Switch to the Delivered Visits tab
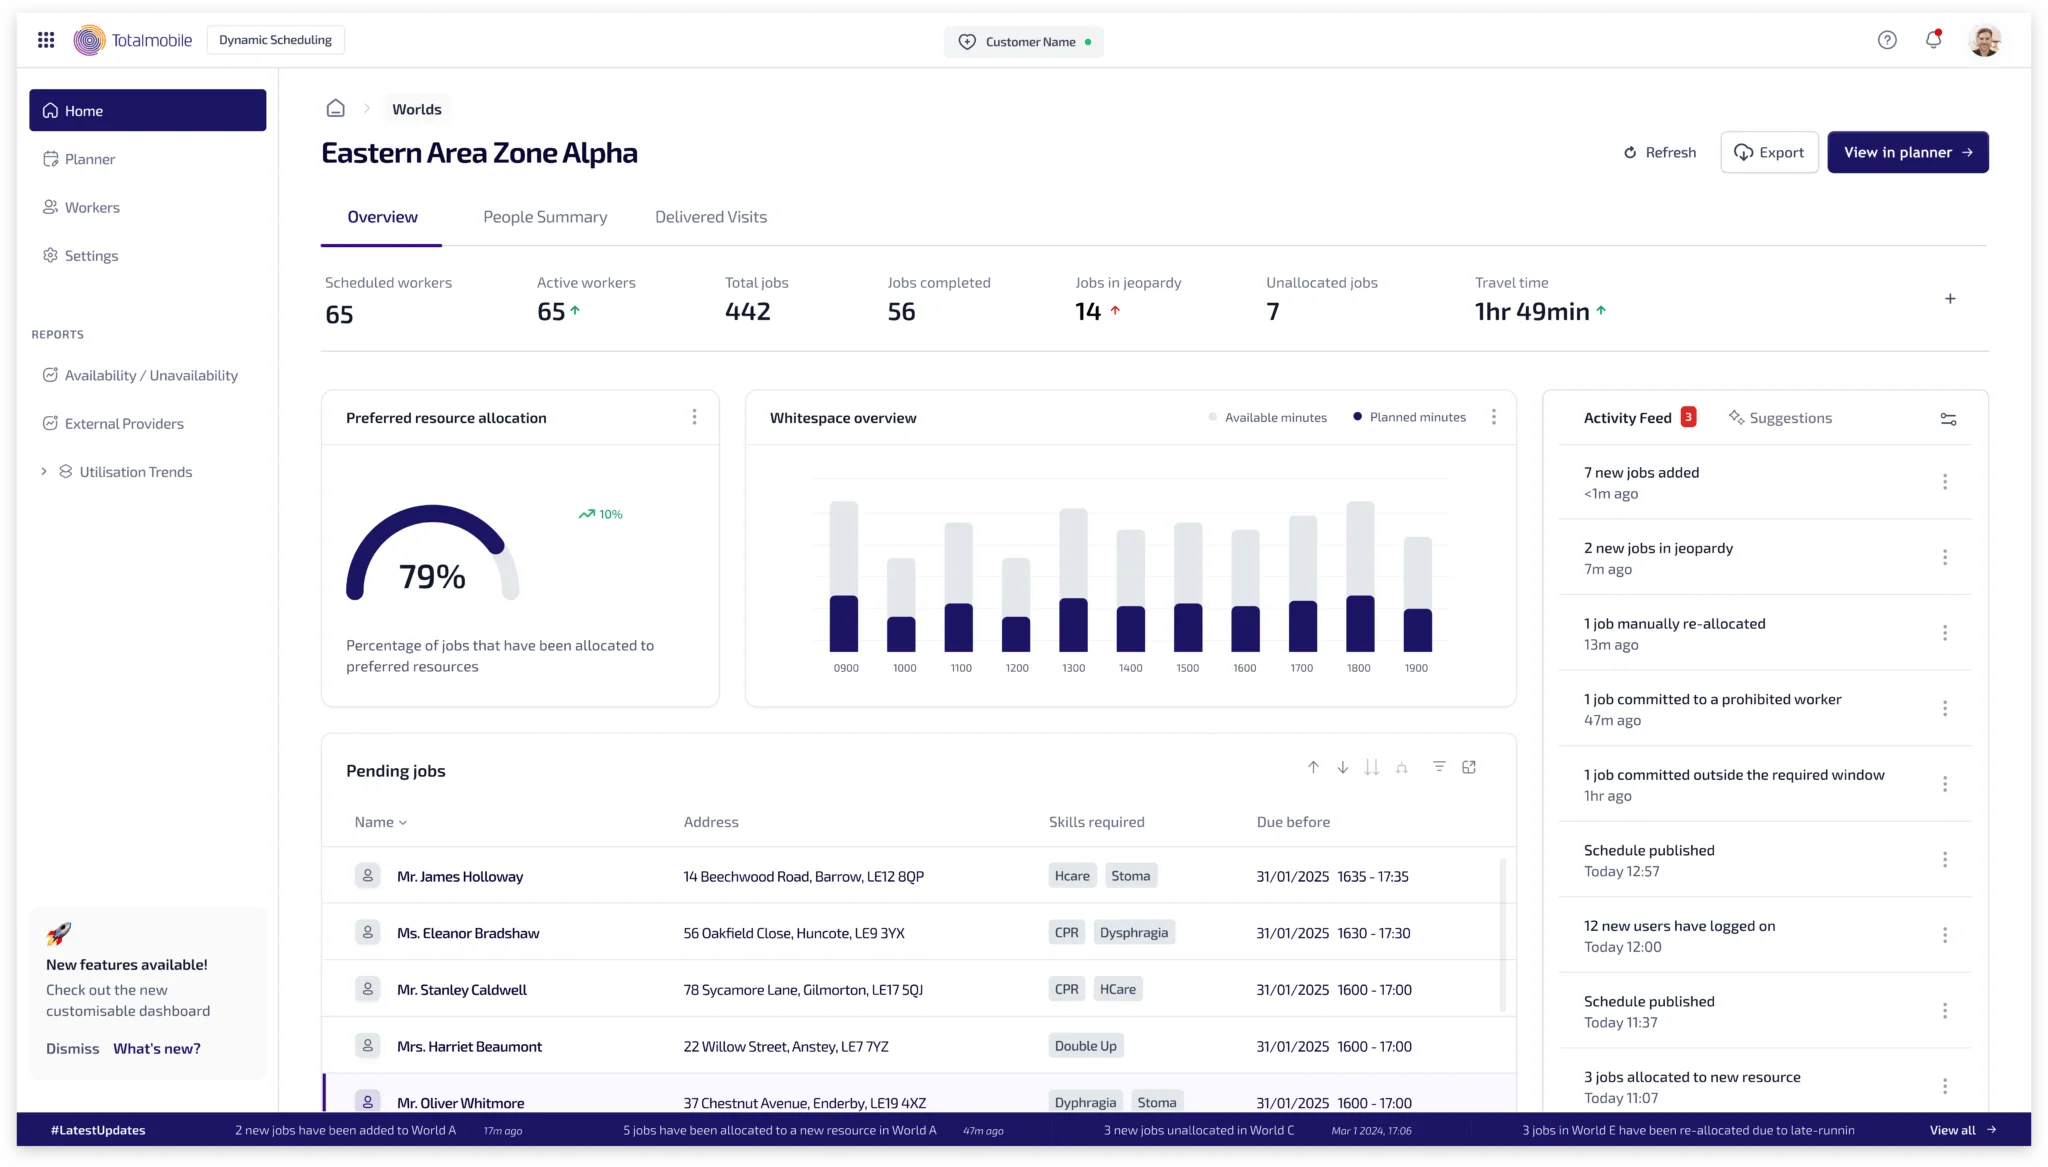Viewport: 2048px width, 1167px height. coord(710,217)
